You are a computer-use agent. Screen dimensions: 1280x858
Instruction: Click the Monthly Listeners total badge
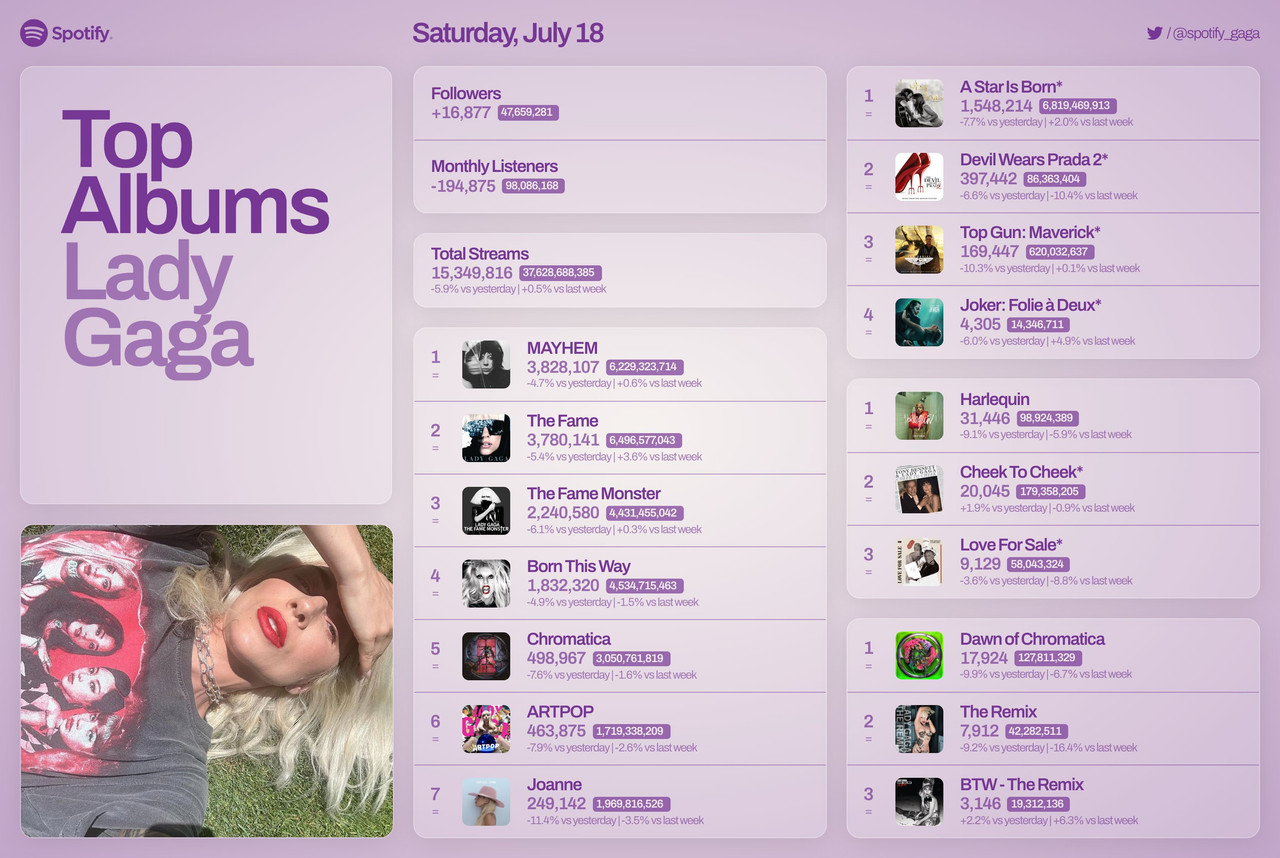point(534,186)
